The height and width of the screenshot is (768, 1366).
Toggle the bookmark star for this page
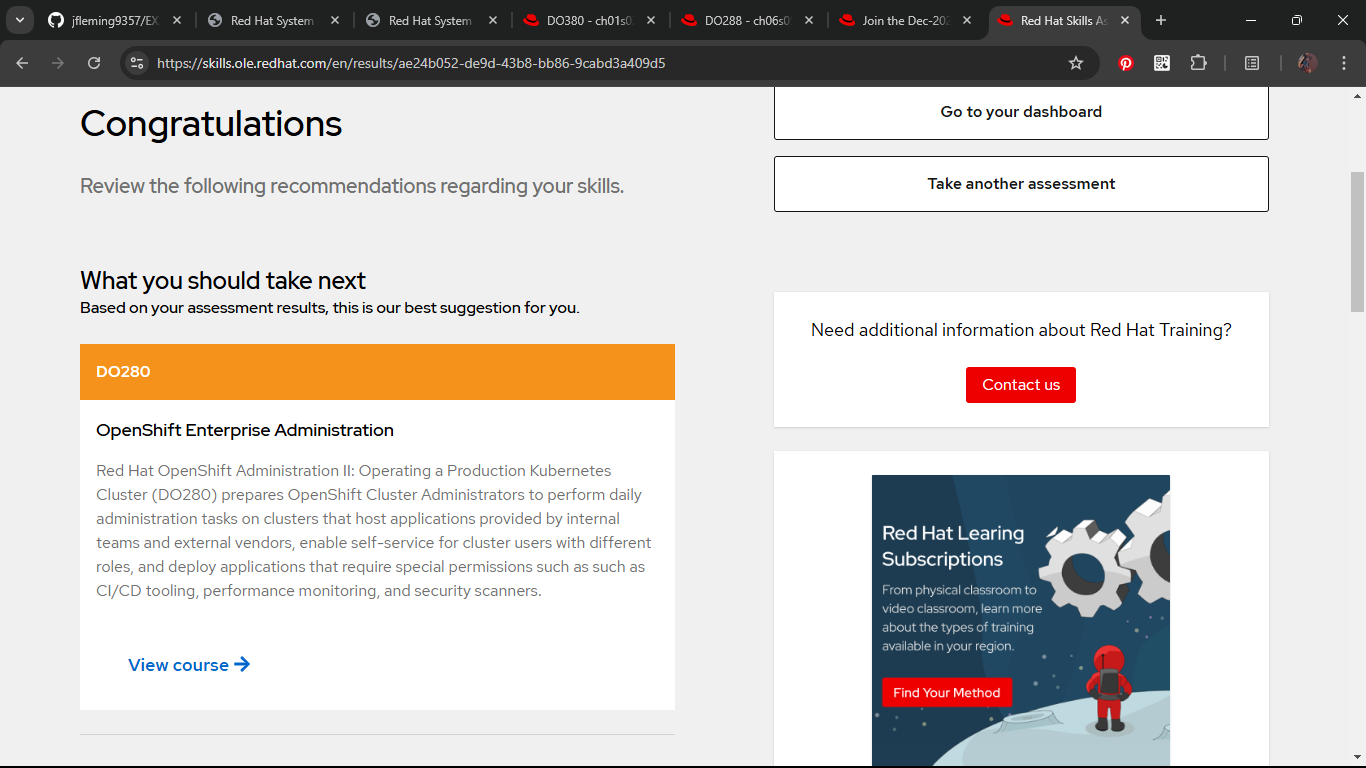[1076, 62]
